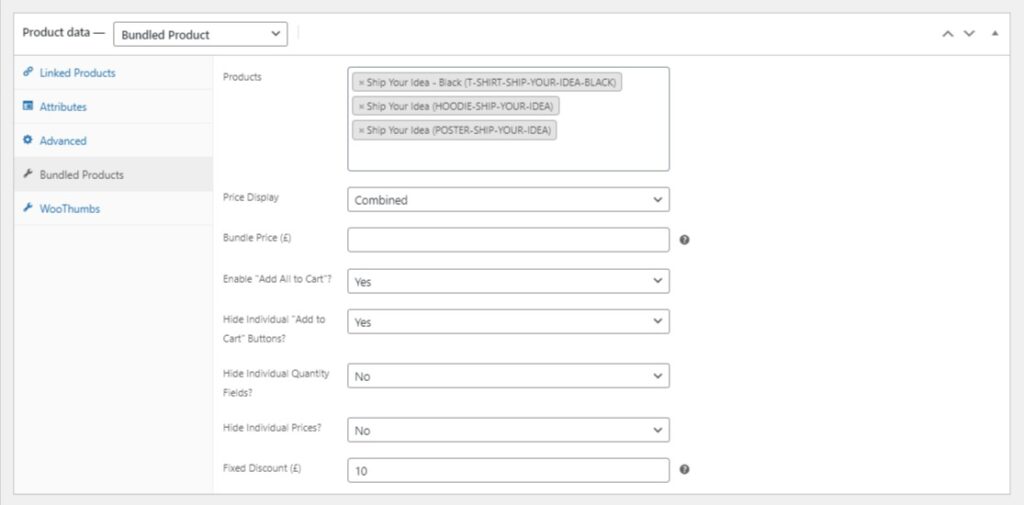Open Hide Individual Quantity Fields dropdown
Image resolution: width=1024 pixels, height=505 pixels.
pos(508,376)
